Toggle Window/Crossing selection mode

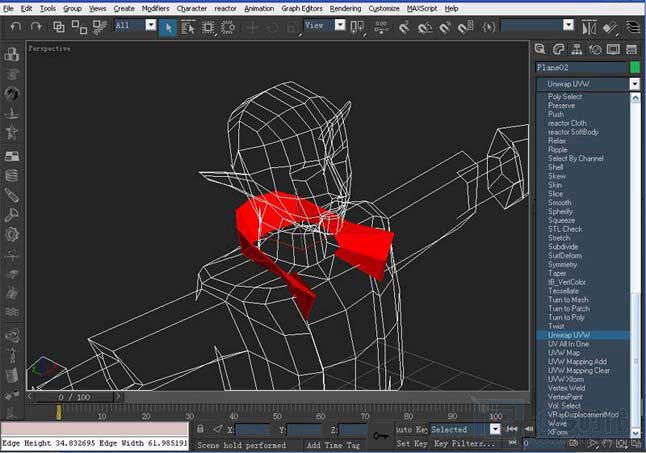[x=228, y=28]
